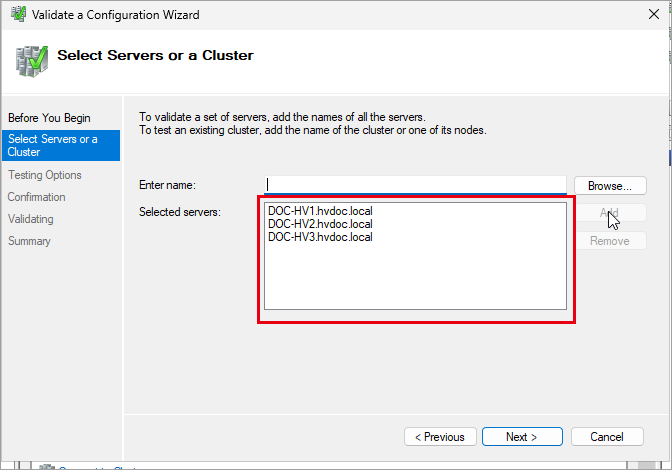Go back with the < Previous button
Screen dimensions: 672x470
[440, 437]
